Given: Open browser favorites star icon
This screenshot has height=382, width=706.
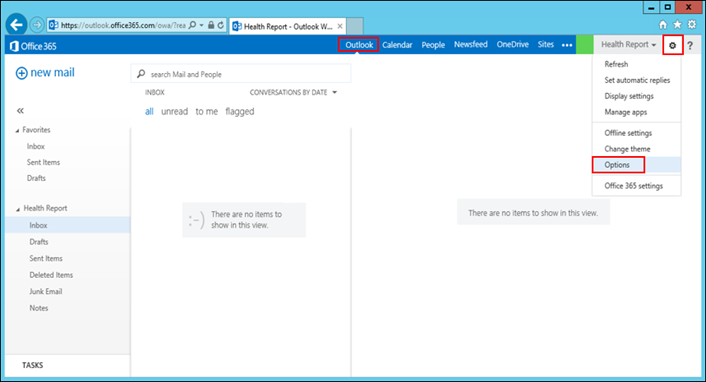Looking at the screenshot, I should pos(677,25).
